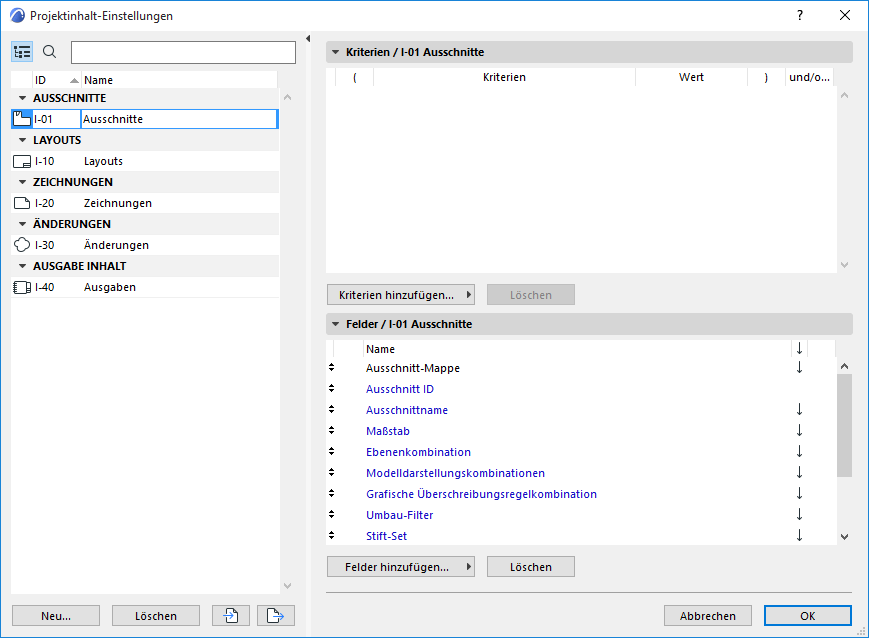Open the Kriterien hinzufügen dropdown
869x638 pixels.
point(400,295)
